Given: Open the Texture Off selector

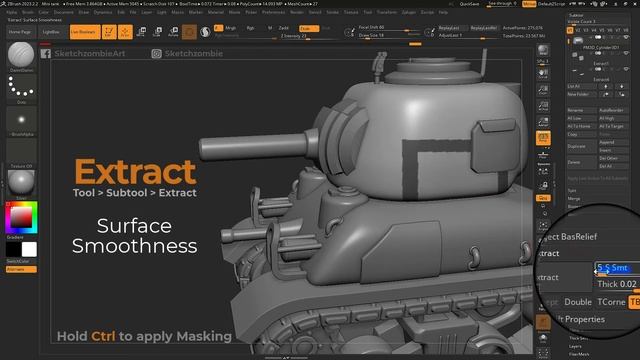Looking at the screenshot, I should coord(21,151).
